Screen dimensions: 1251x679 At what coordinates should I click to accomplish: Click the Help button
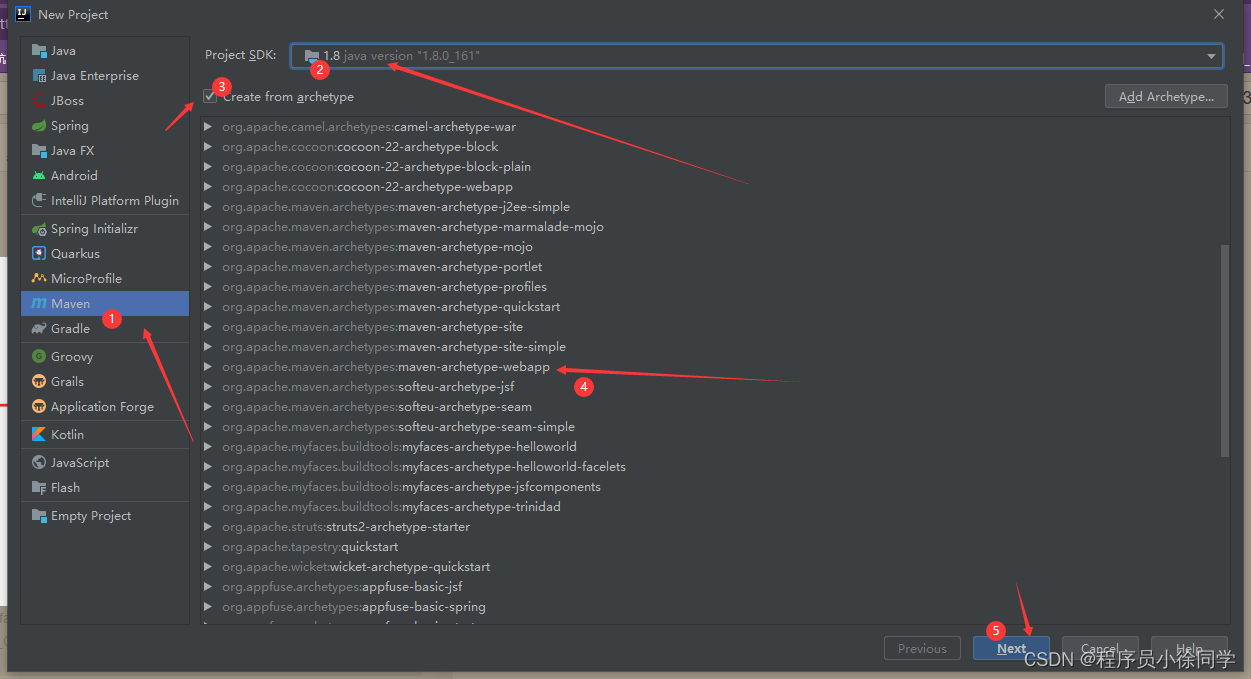click(x=1189, y=648)
